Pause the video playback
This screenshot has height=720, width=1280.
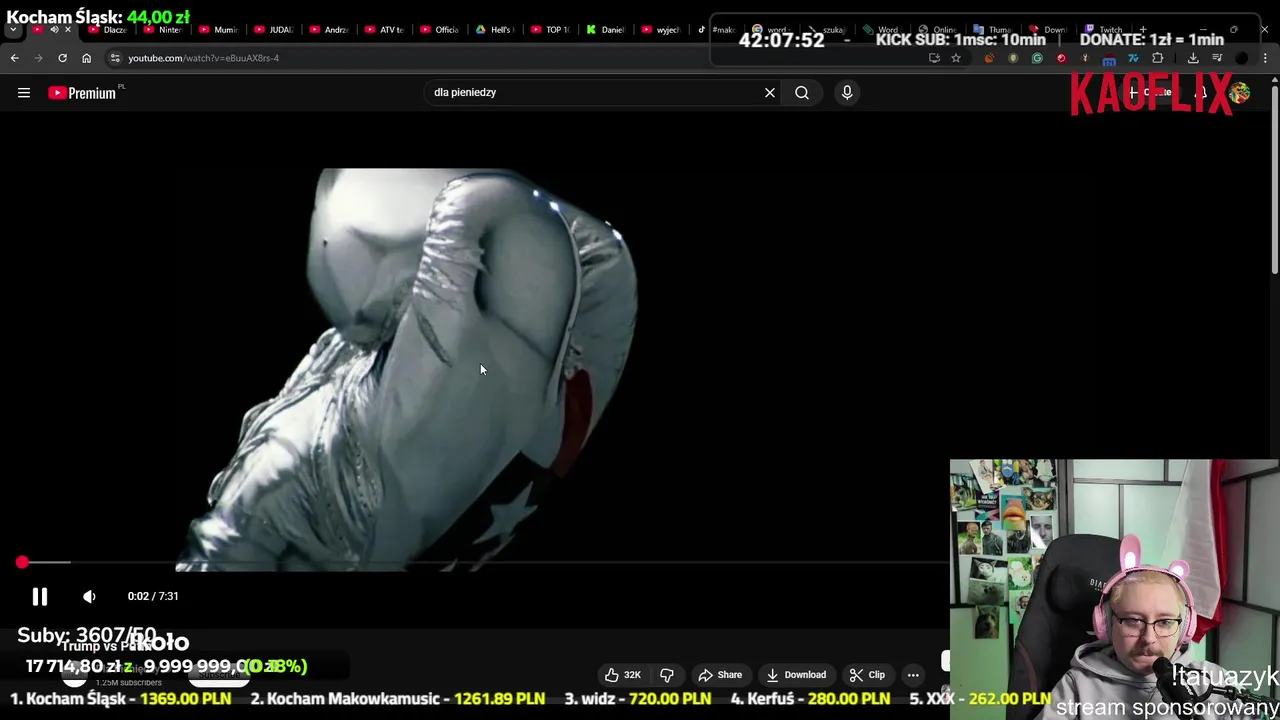(39, 597)
